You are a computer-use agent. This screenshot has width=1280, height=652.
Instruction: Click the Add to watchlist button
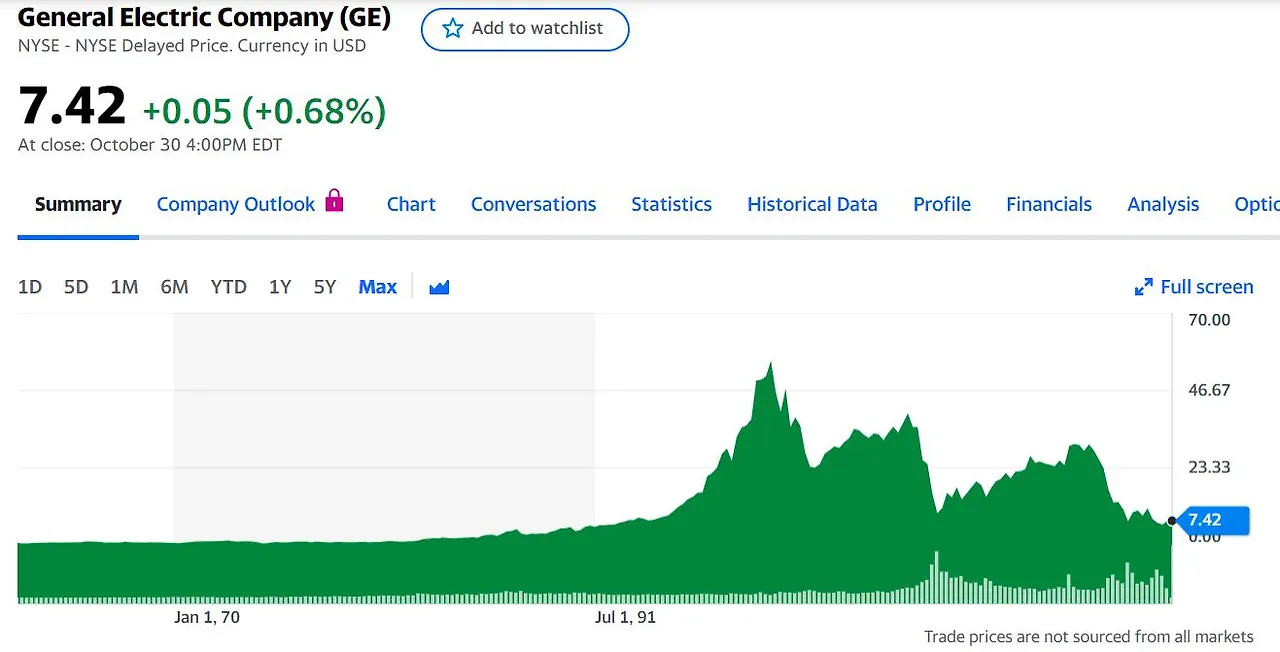pos(525,29)
